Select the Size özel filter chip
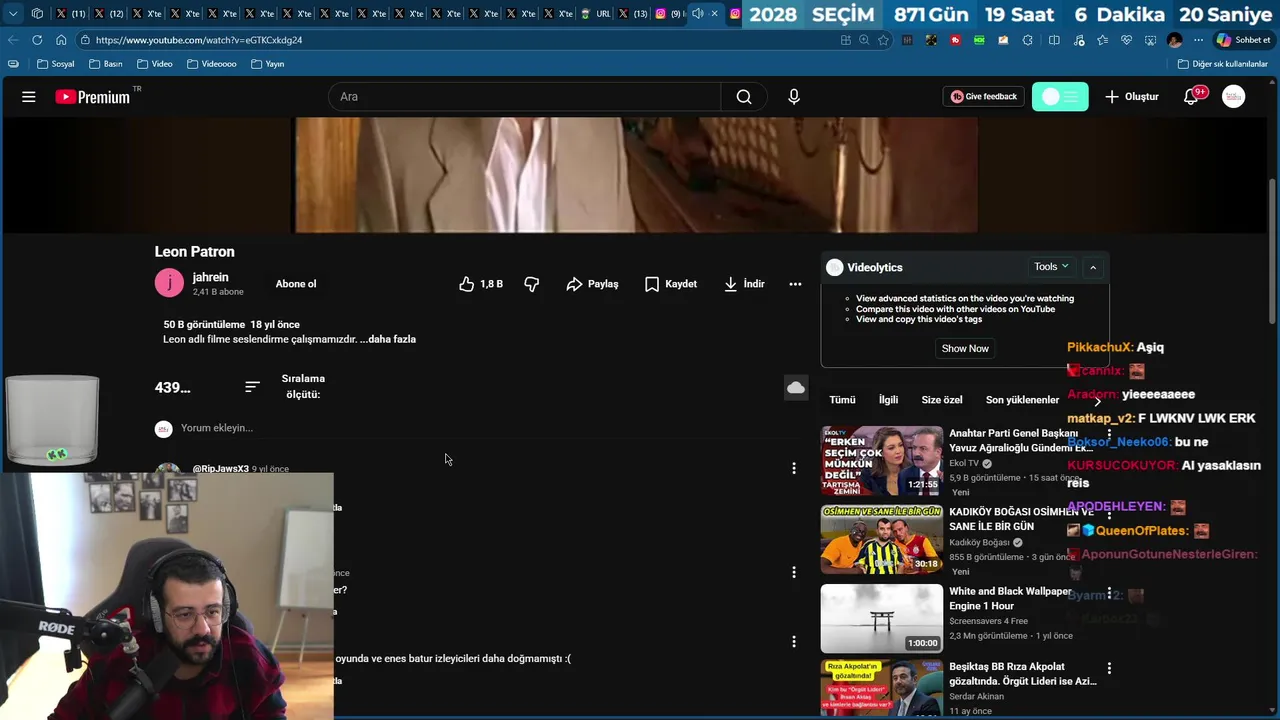Viewport: 1280px width, 720px height. click(x=942, y=400)
